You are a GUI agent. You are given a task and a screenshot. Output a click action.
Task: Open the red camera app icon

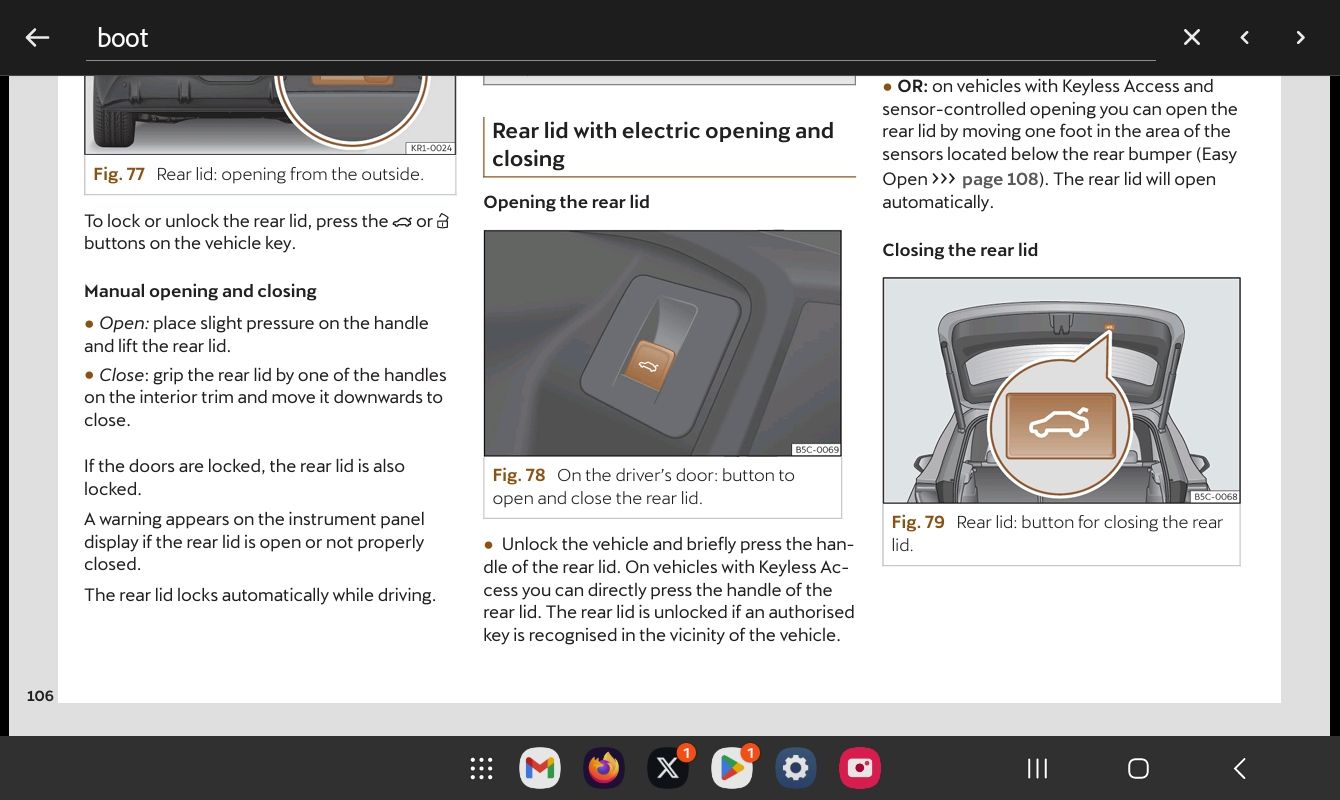(x=859, y=768)
